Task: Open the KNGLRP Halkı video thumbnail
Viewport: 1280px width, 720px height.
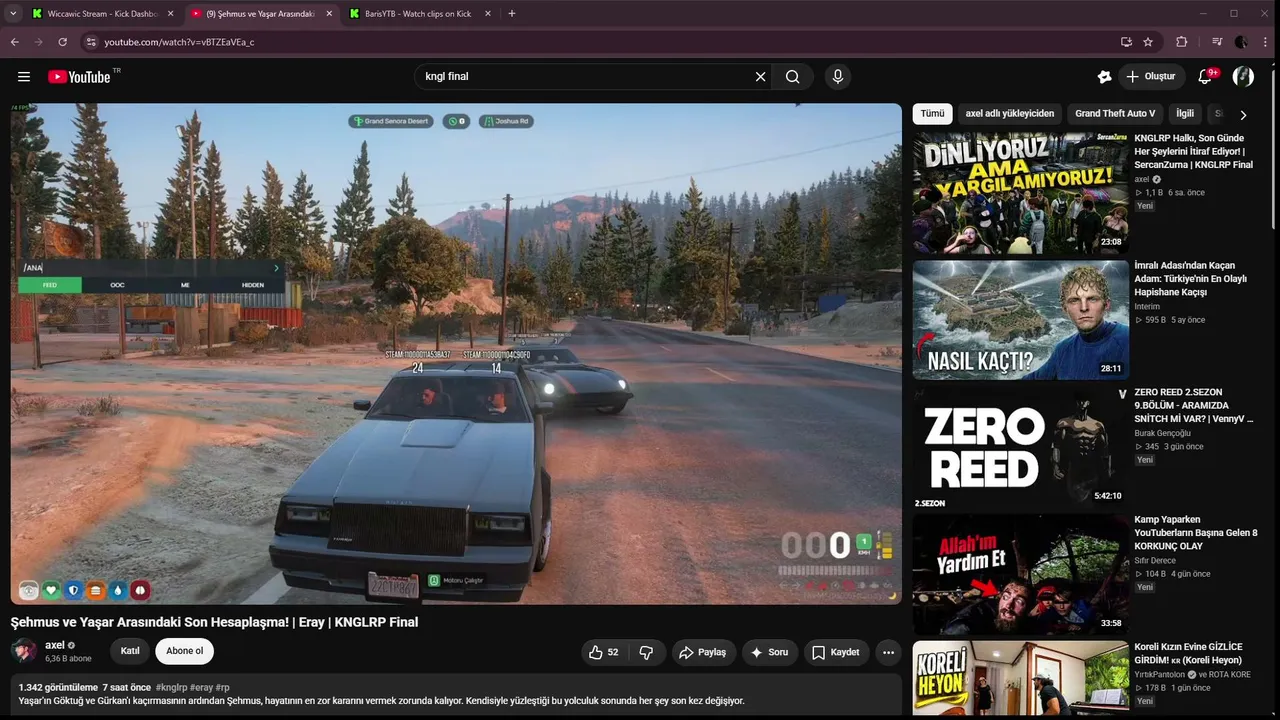Action: [x=1020, y=192]
